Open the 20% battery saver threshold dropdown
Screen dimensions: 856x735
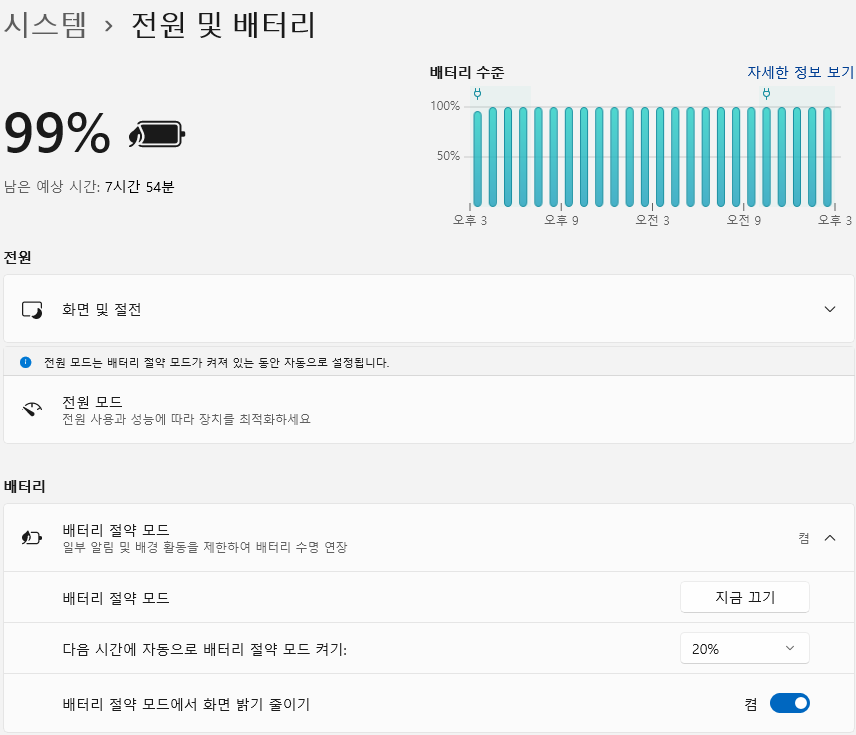[744, 648]
